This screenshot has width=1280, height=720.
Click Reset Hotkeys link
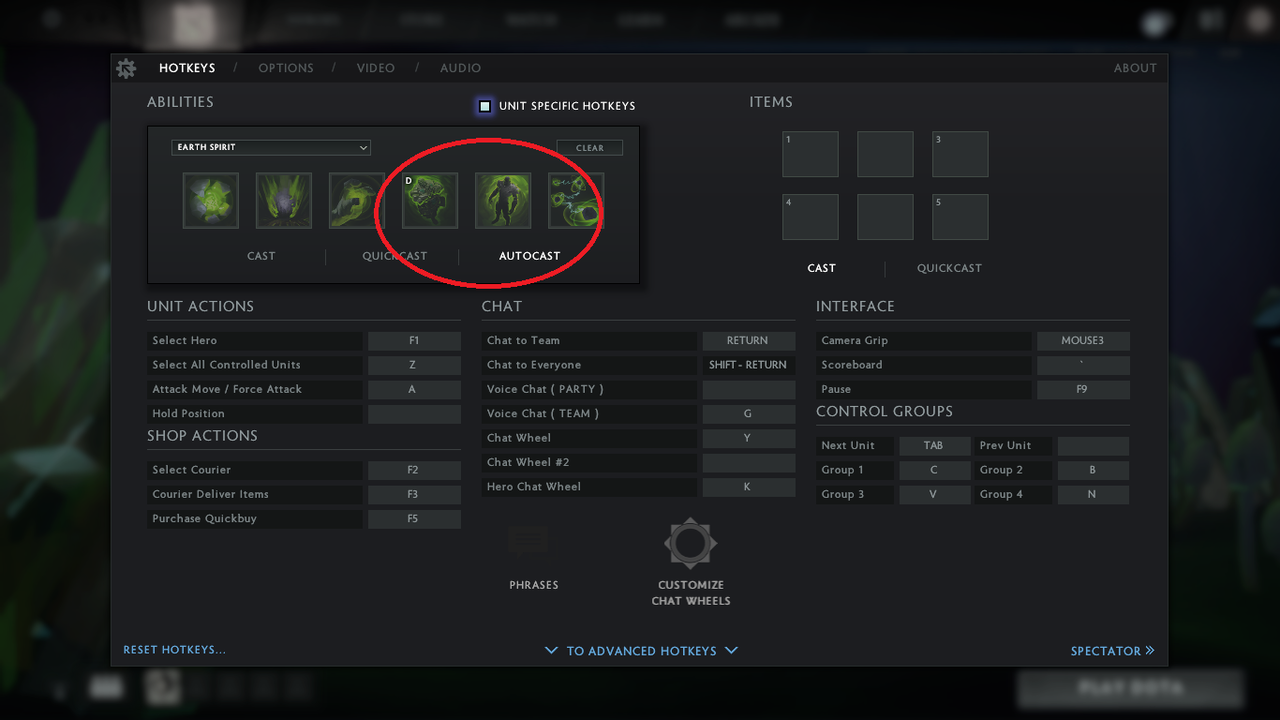pyautogui.click(x=174, y=650)
